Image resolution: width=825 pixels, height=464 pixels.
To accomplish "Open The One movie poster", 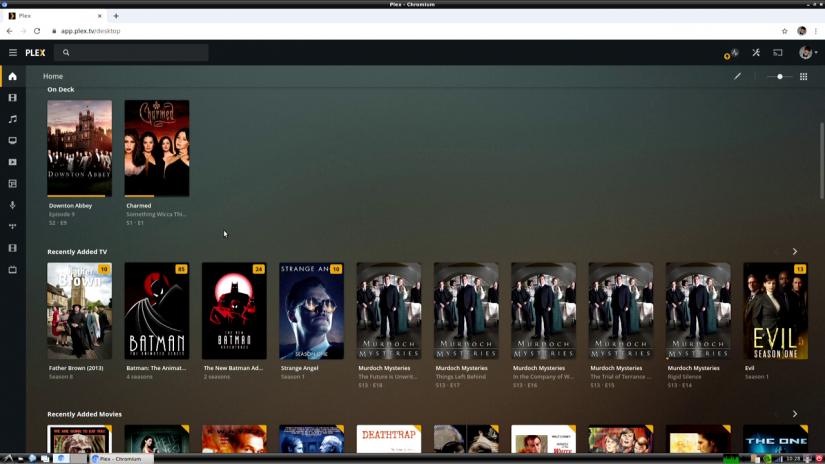I will coord(776,439).
